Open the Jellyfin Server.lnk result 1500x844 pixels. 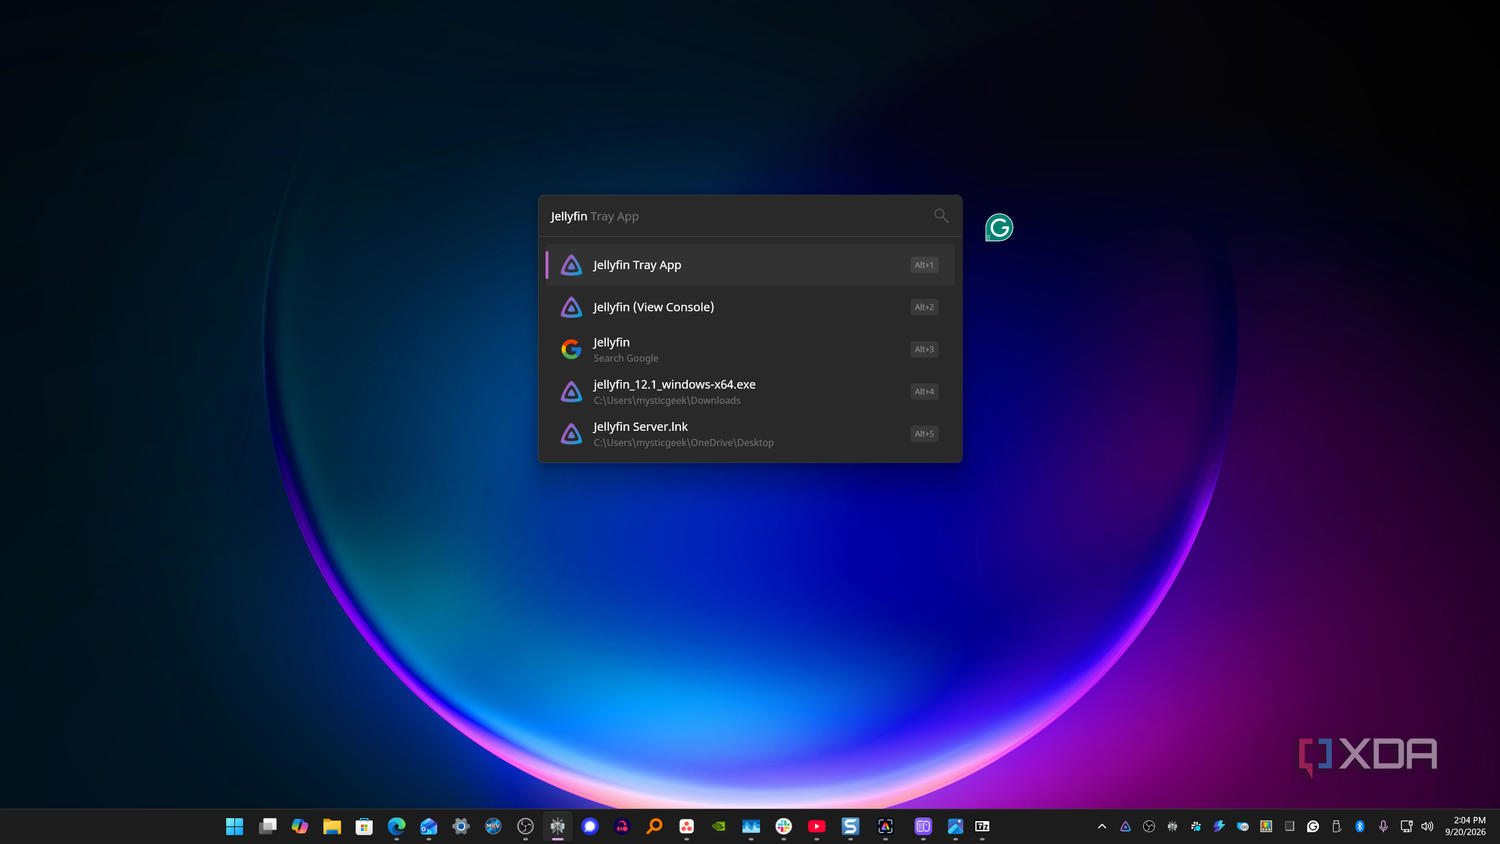(750, 433)
